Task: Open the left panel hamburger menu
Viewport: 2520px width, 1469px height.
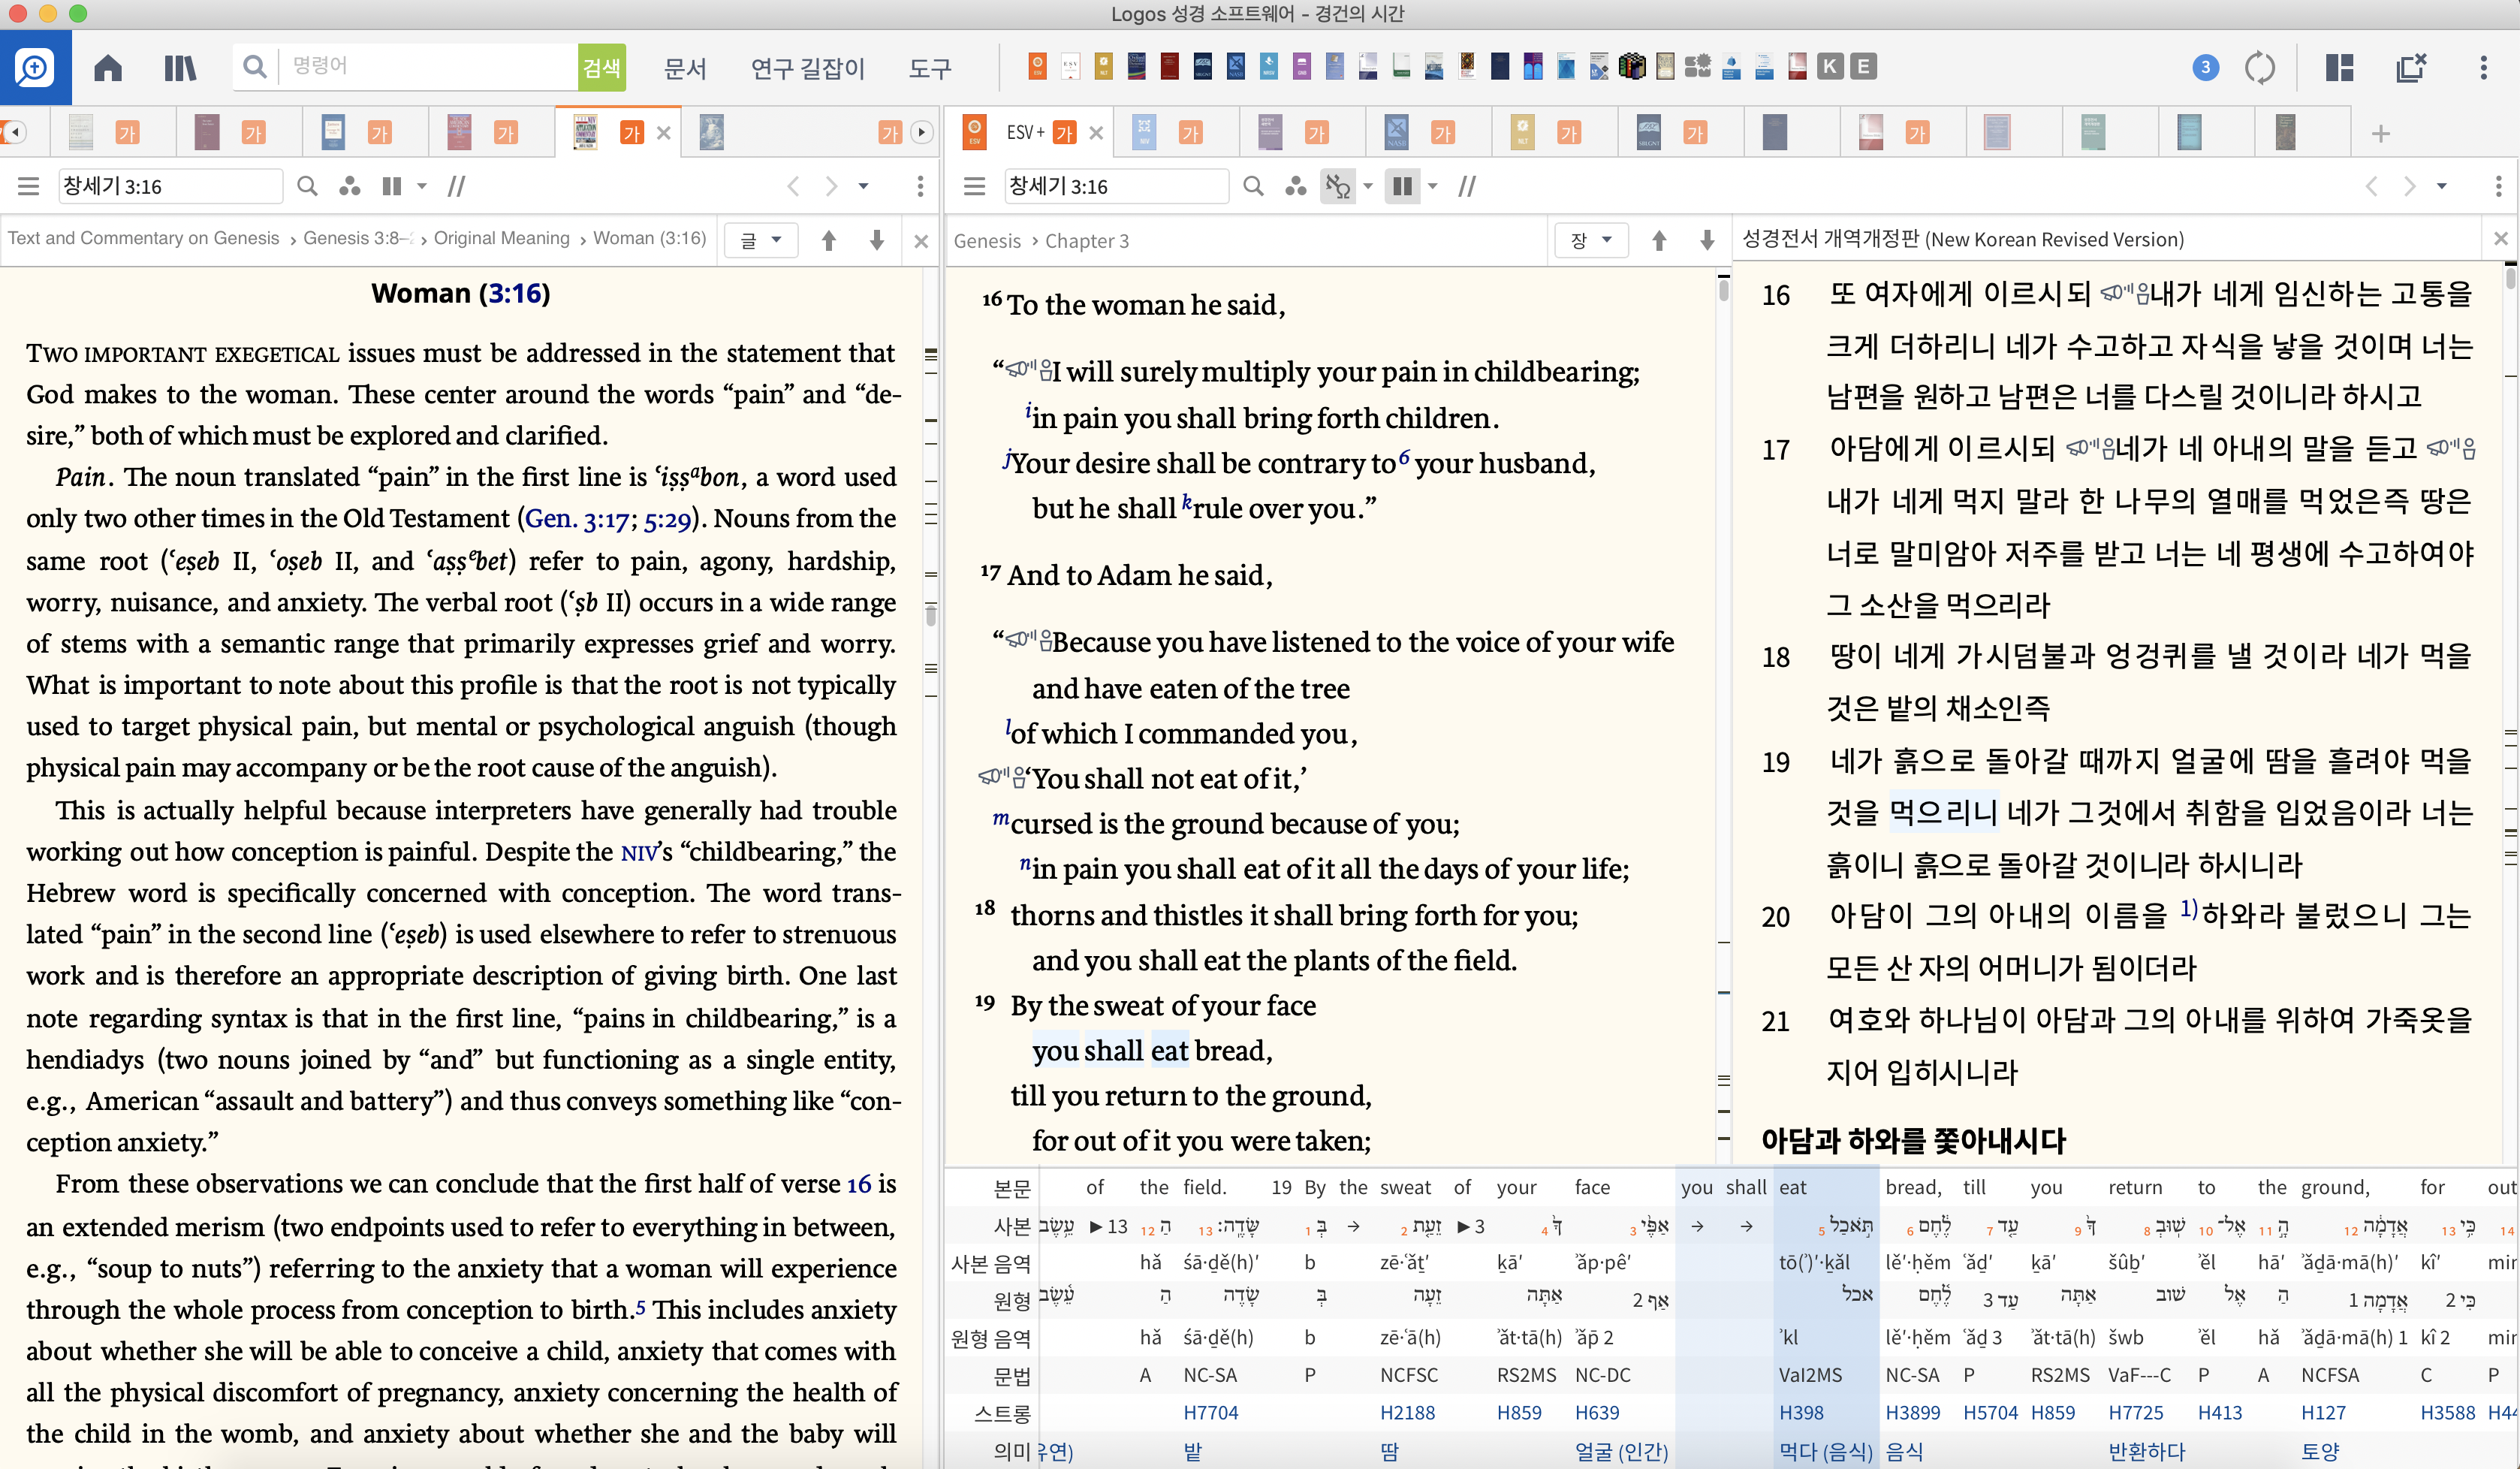Action: coord(28,187)
